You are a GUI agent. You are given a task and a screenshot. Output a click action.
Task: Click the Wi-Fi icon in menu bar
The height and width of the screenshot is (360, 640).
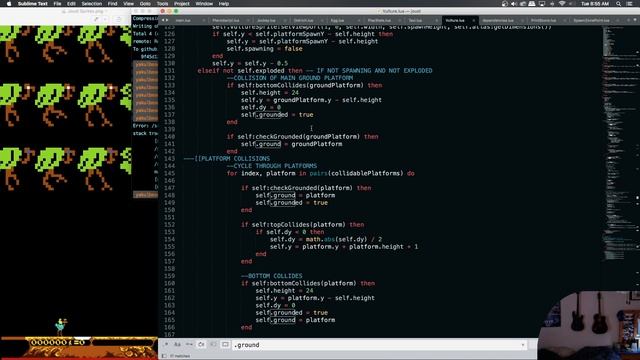click(x=562, y=4)
